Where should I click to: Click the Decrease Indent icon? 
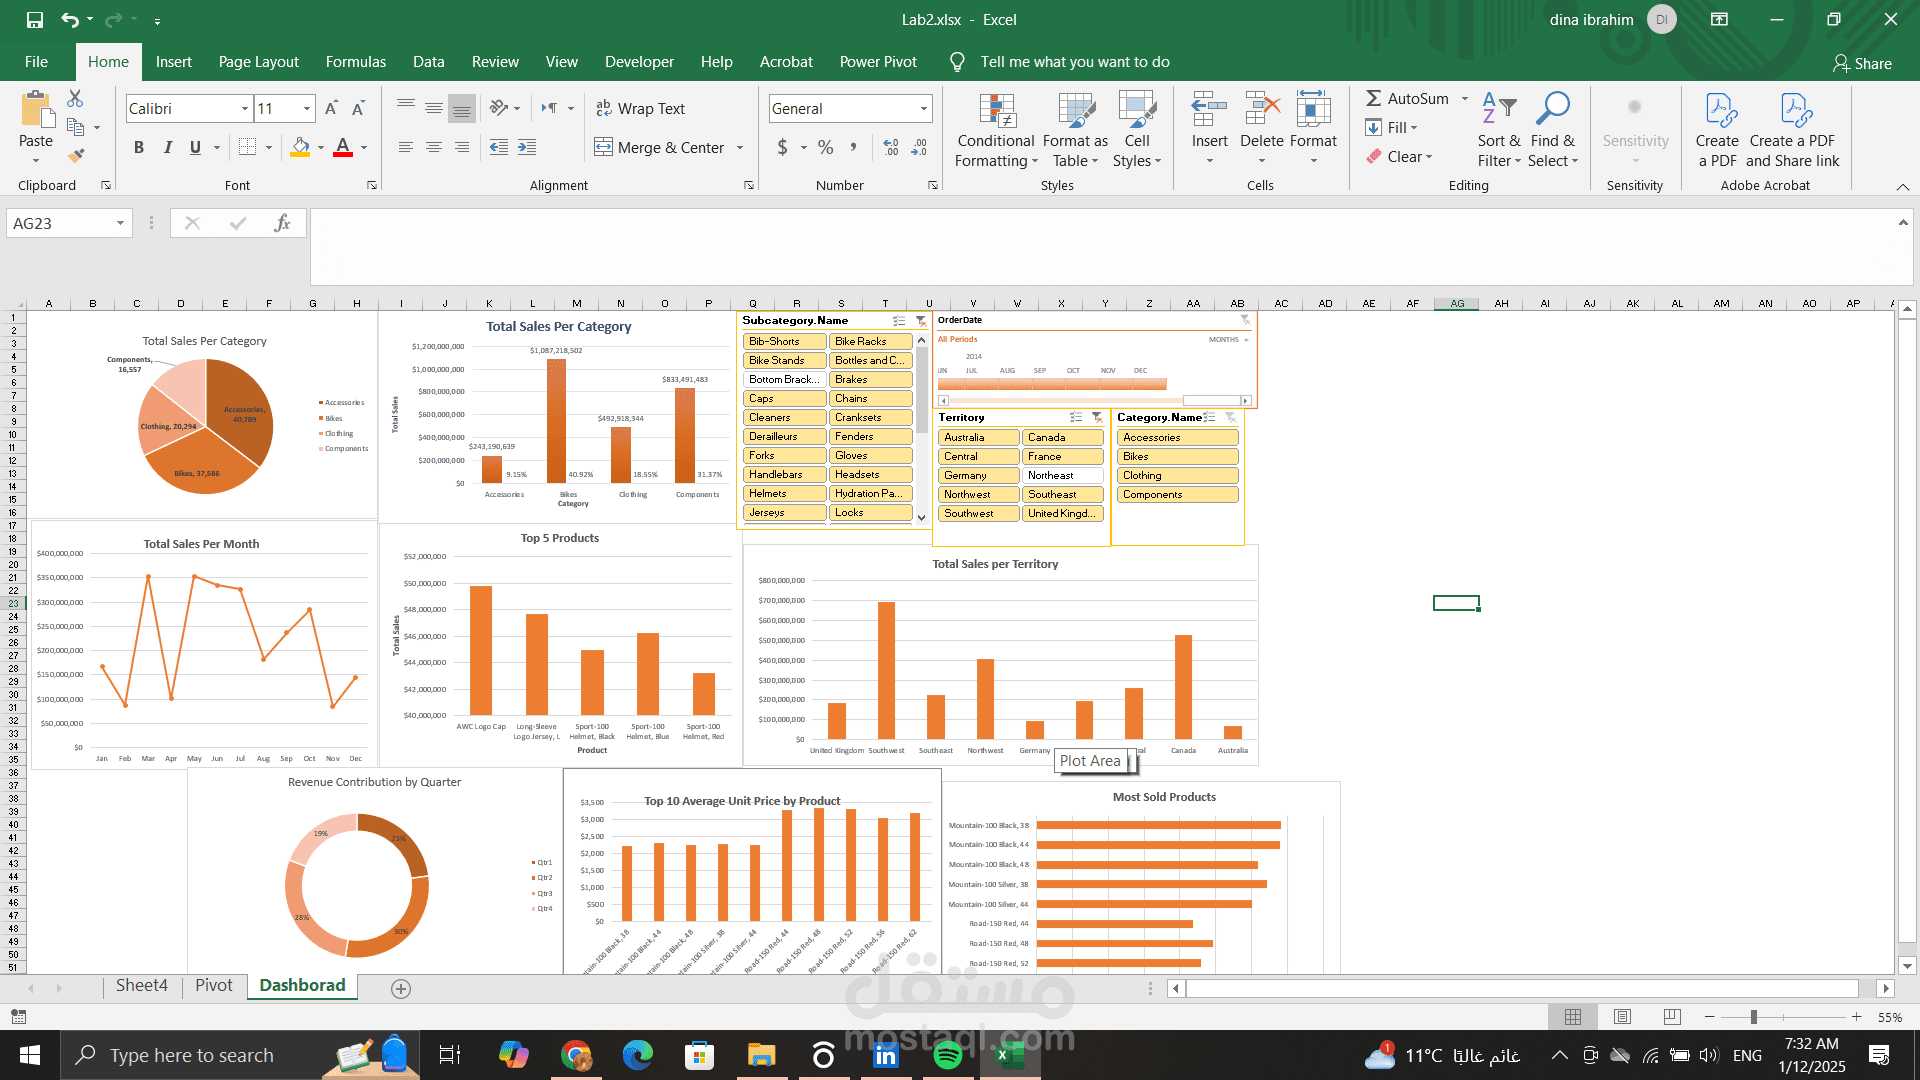[x=499, y=147]
